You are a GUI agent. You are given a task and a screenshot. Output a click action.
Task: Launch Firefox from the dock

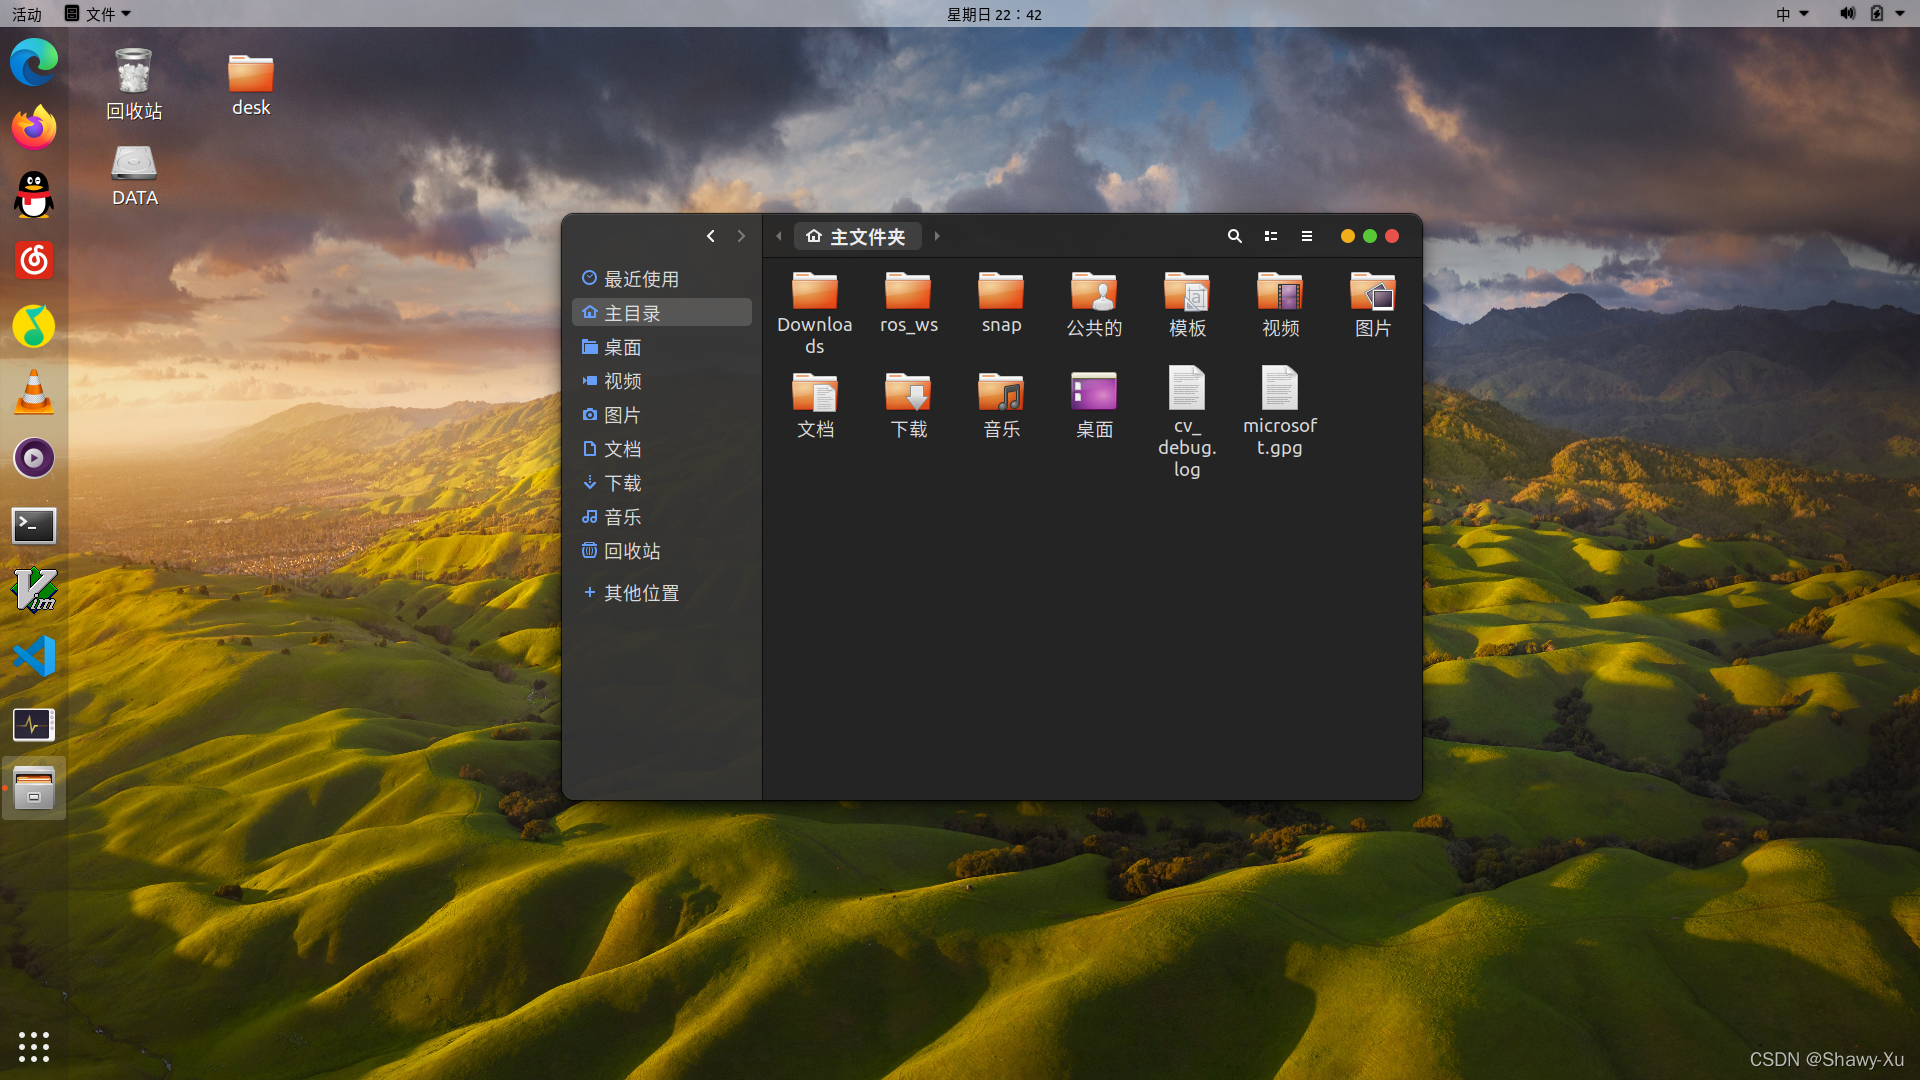click(34, 128)
